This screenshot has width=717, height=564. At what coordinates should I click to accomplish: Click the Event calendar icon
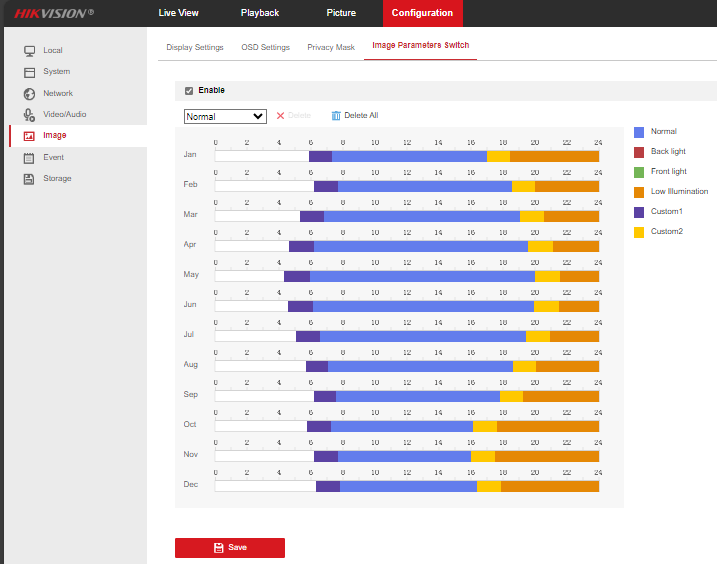coord(29,157)
